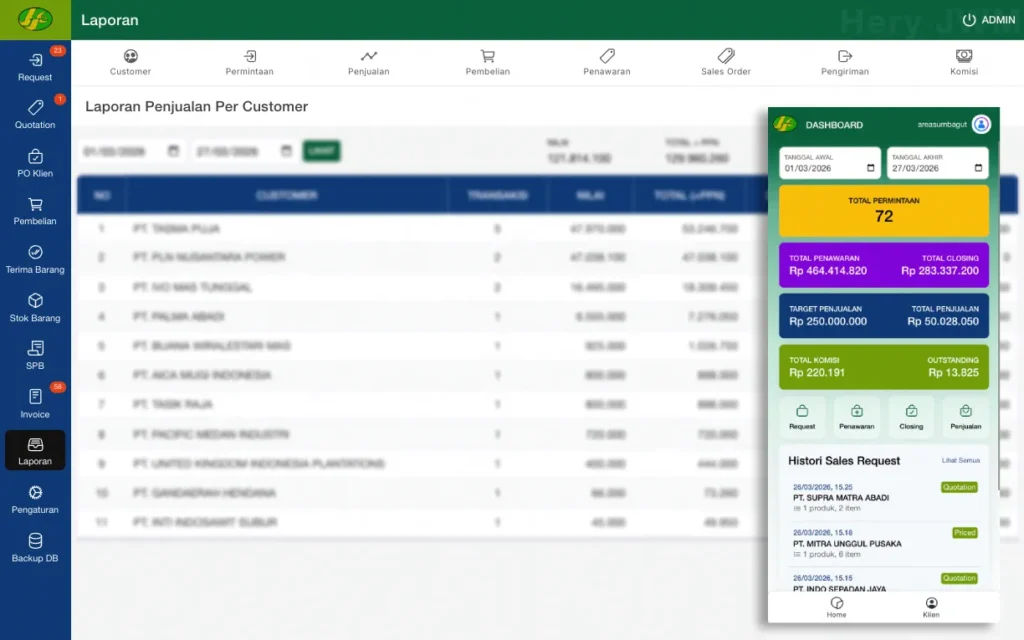Viewport: 1024px width, 640px height.
Task: Open the Klien tab in bottom navigation
Action: (931, 608)
